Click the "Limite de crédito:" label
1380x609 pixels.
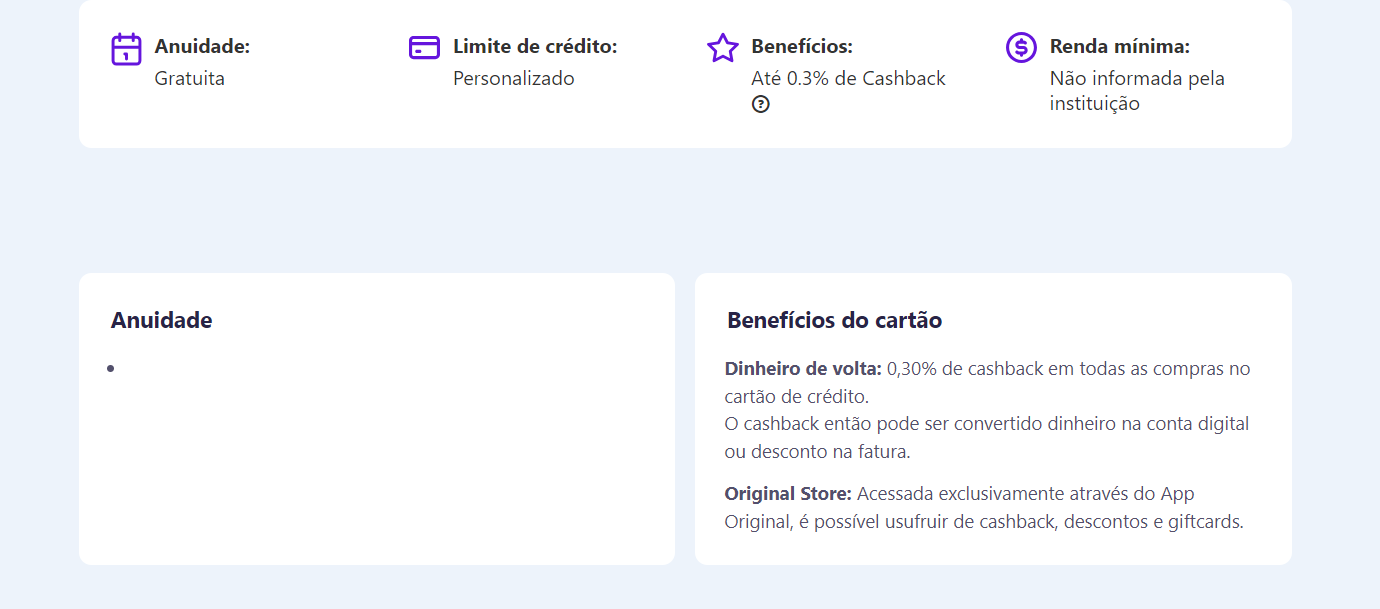point(535,46)
